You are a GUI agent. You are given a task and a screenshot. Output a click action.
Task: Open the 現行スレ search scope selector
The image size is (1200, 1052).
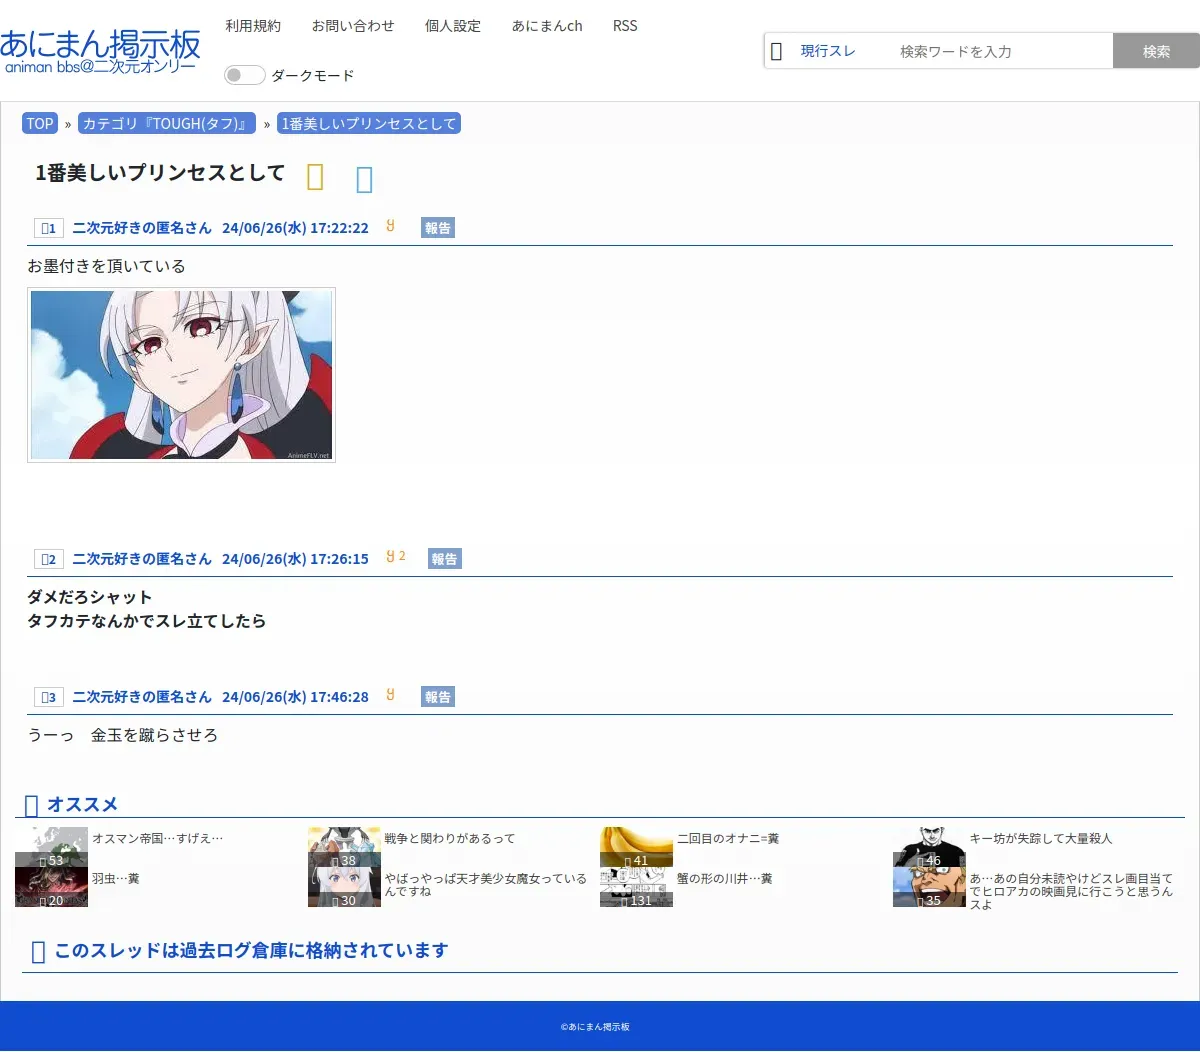click(x=828, y=51)
